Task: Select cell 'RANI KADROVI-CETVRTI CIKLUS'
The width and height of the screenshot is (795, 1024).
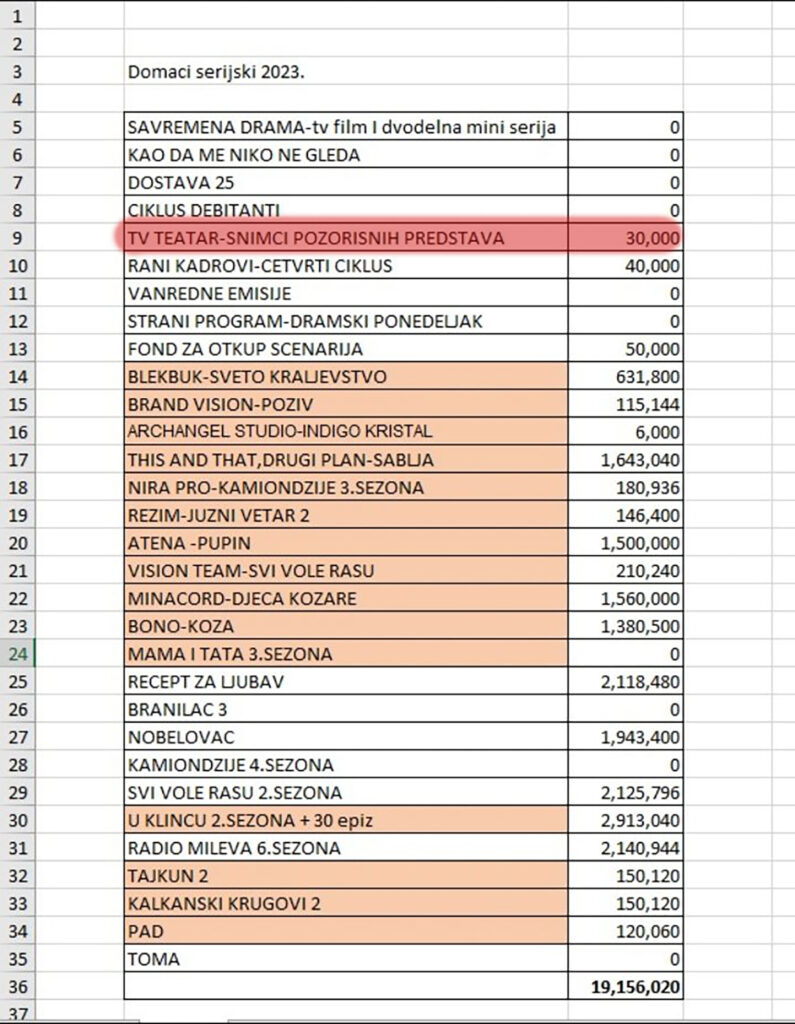Action: [x=346, y=266]
